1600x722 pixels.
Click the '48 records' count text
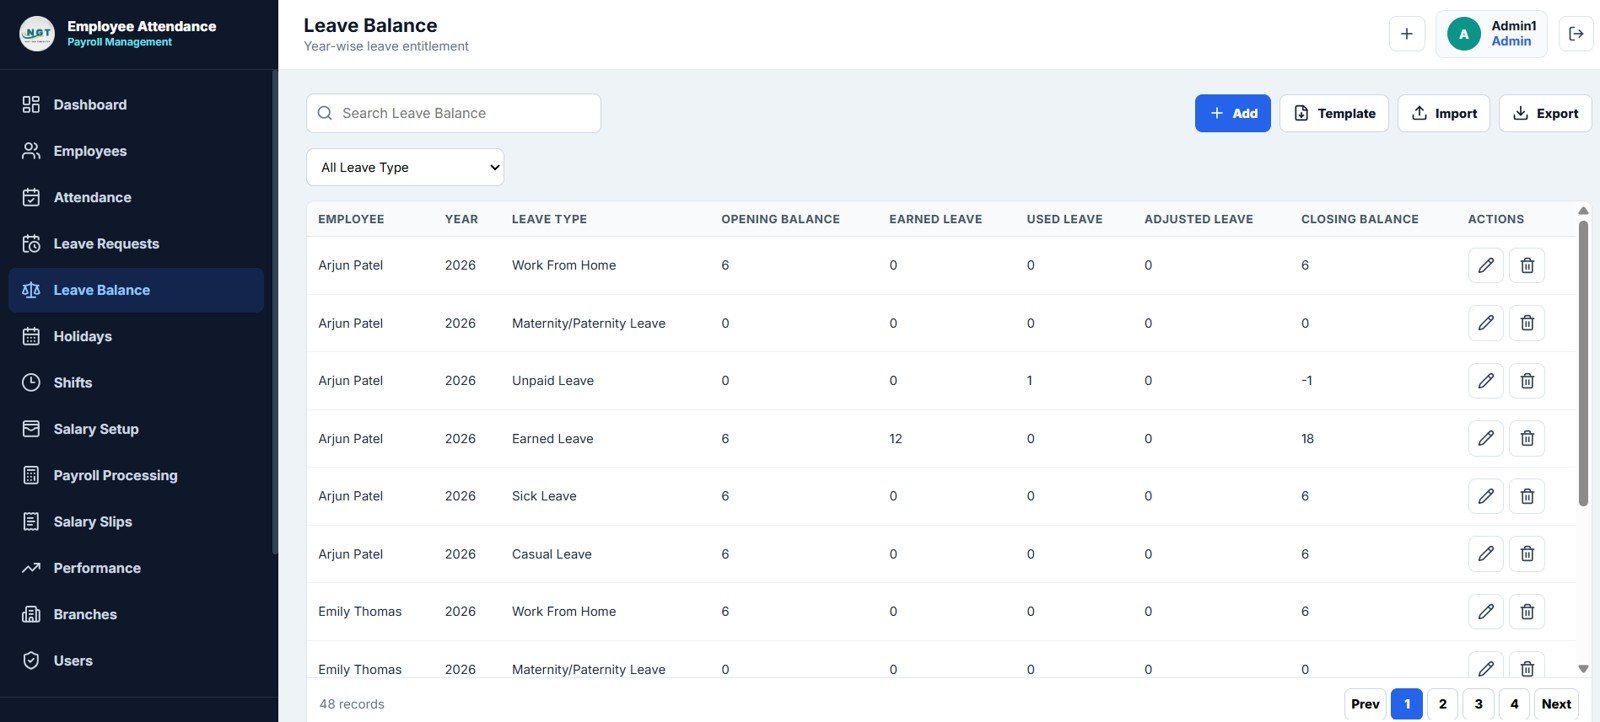coord(352,704)
